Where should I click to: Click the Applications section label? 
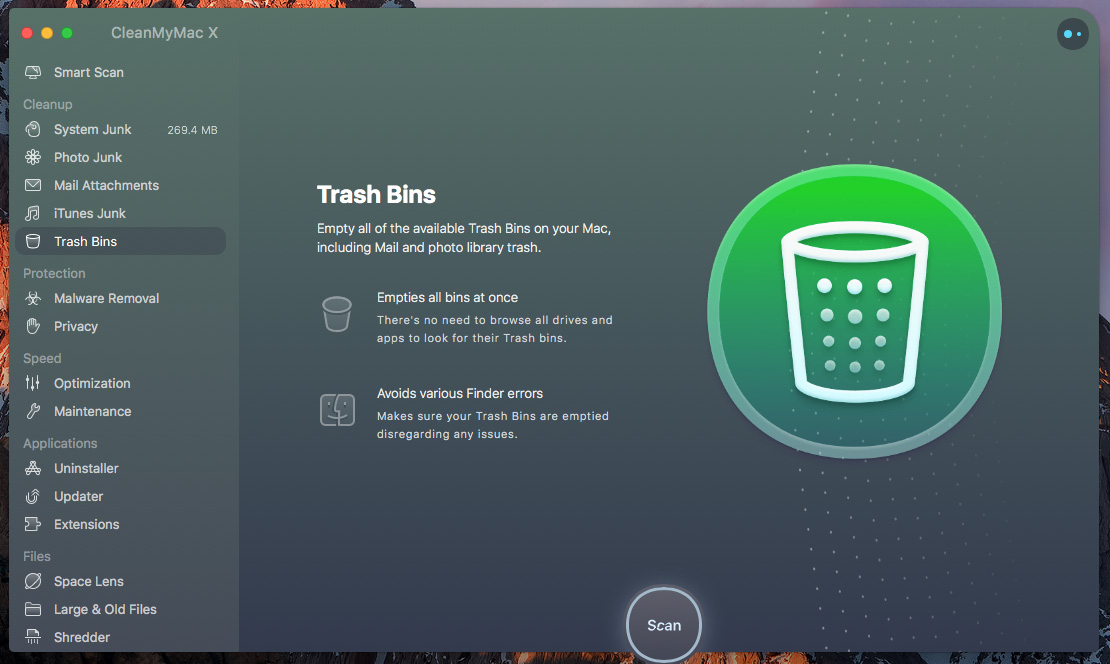[x=60, y=443]
